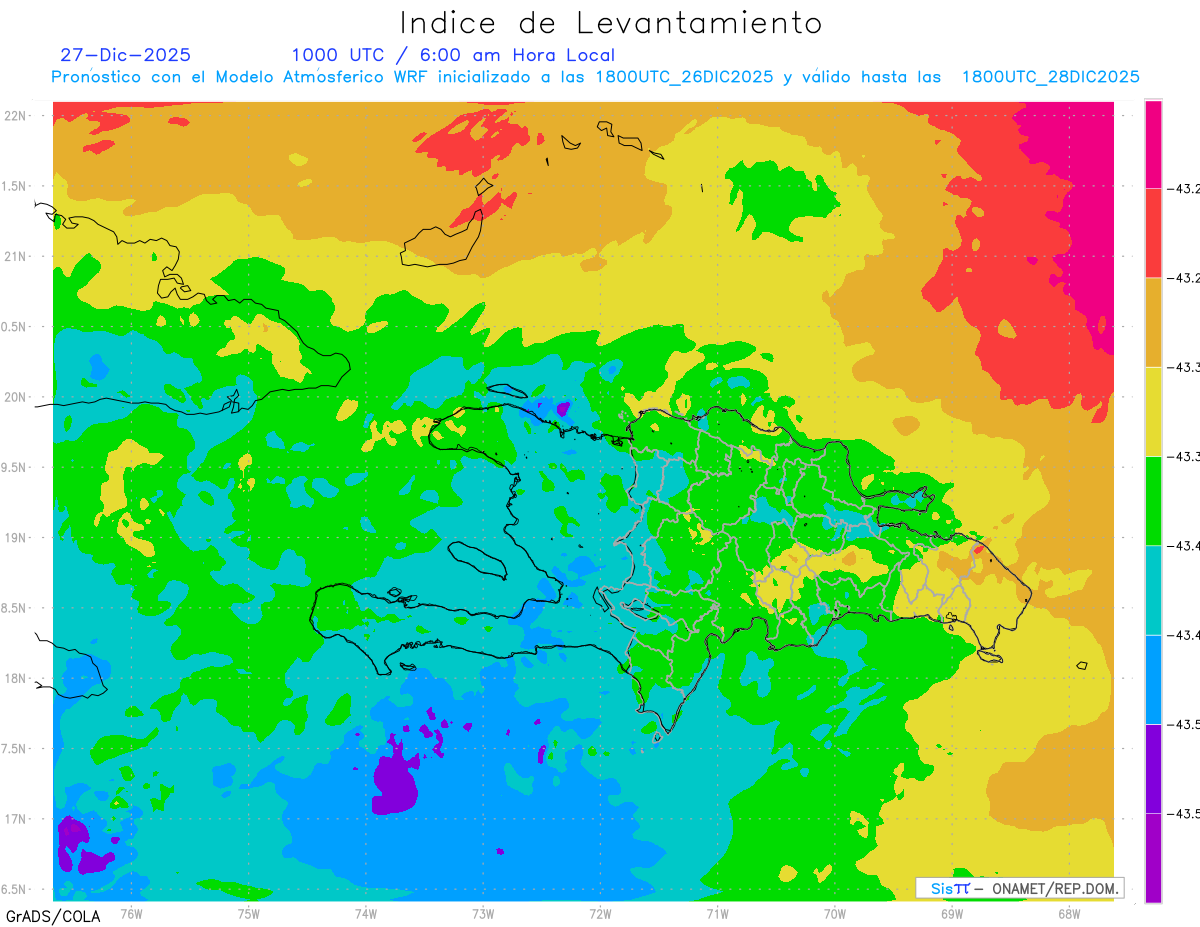This screenshot has width=1200, height=927.
Task: Click the '70W' longitude label
Action: (x=835, y=912)
